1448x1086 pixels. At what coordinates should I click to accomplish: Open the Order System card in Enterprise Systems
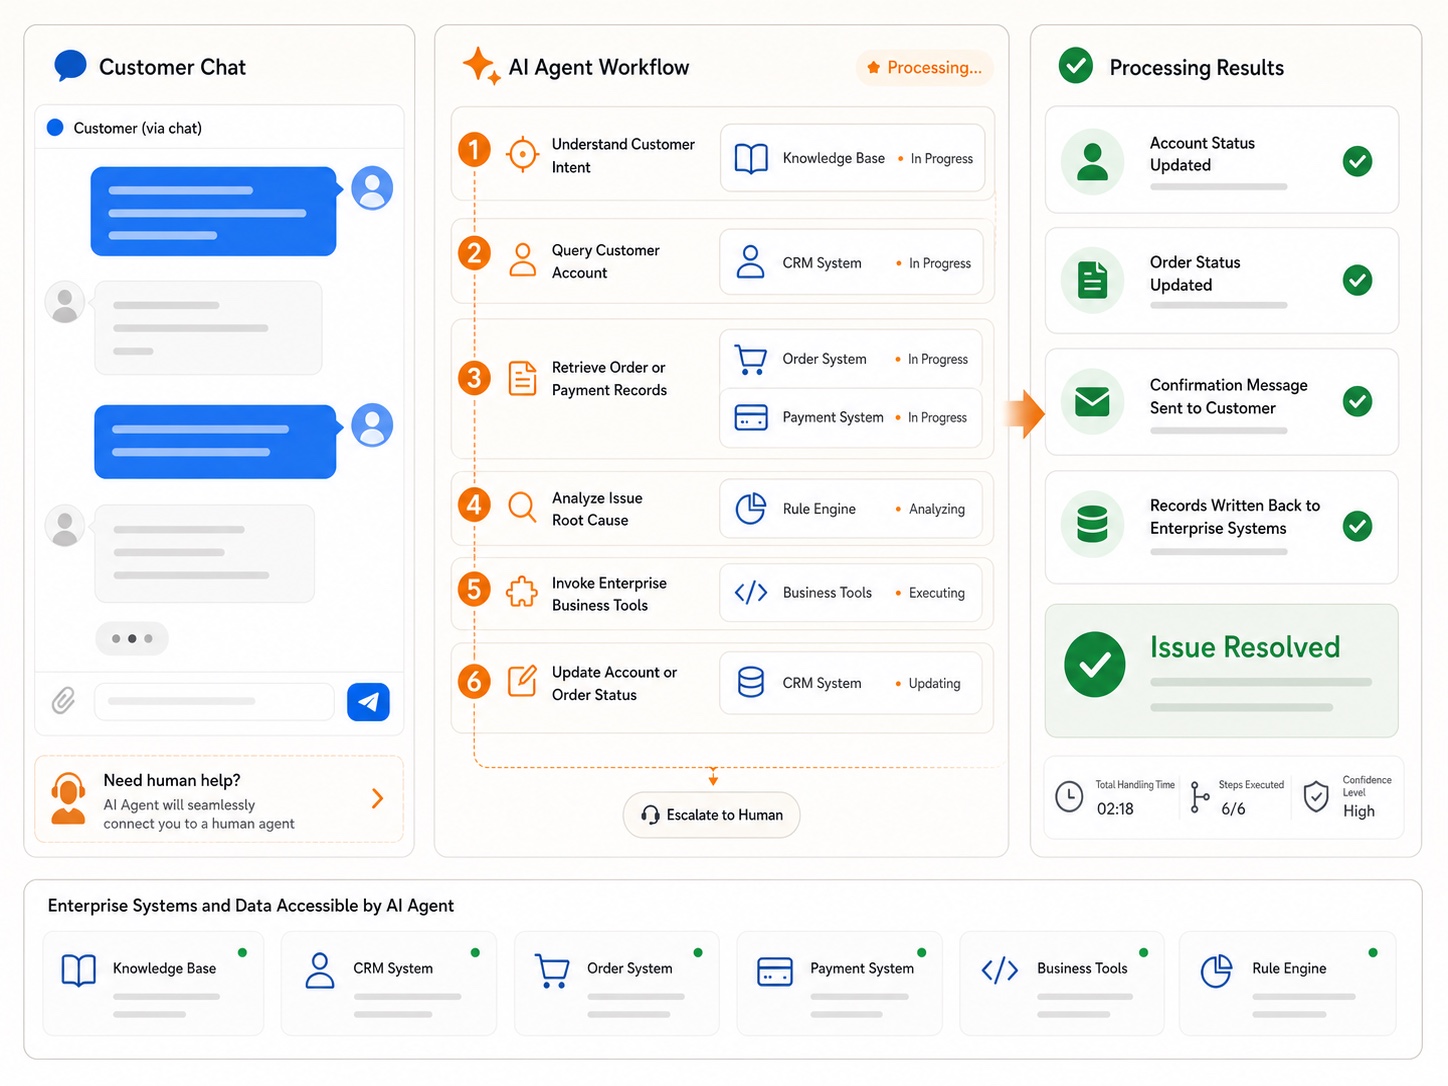617,983
